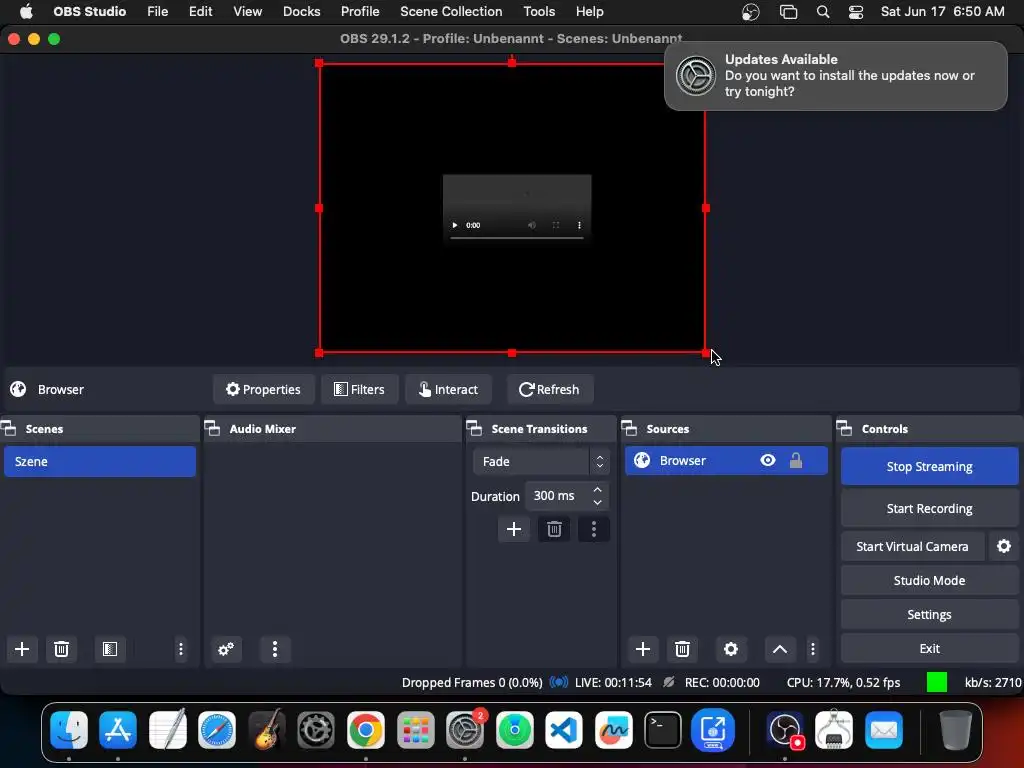Click the preview video's progress bar

coord(517,238)
